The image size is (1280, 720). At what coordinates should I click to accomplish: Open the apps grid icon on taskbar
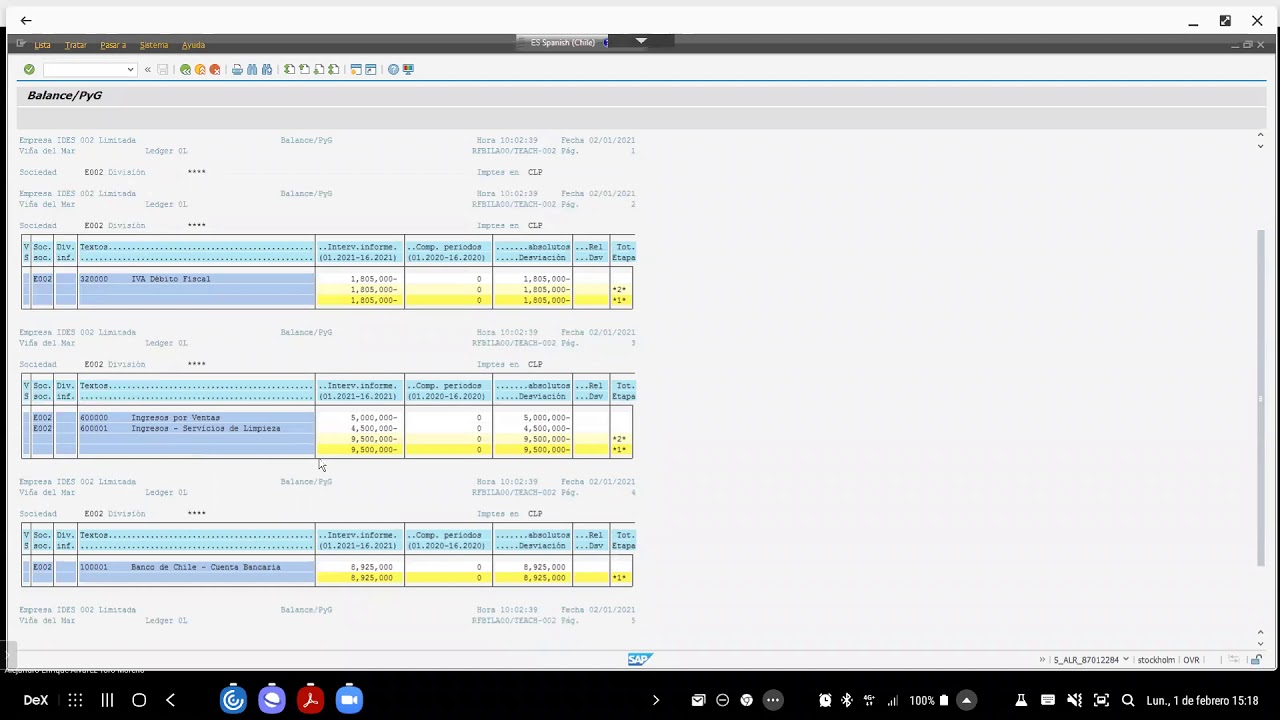point(75,700)
